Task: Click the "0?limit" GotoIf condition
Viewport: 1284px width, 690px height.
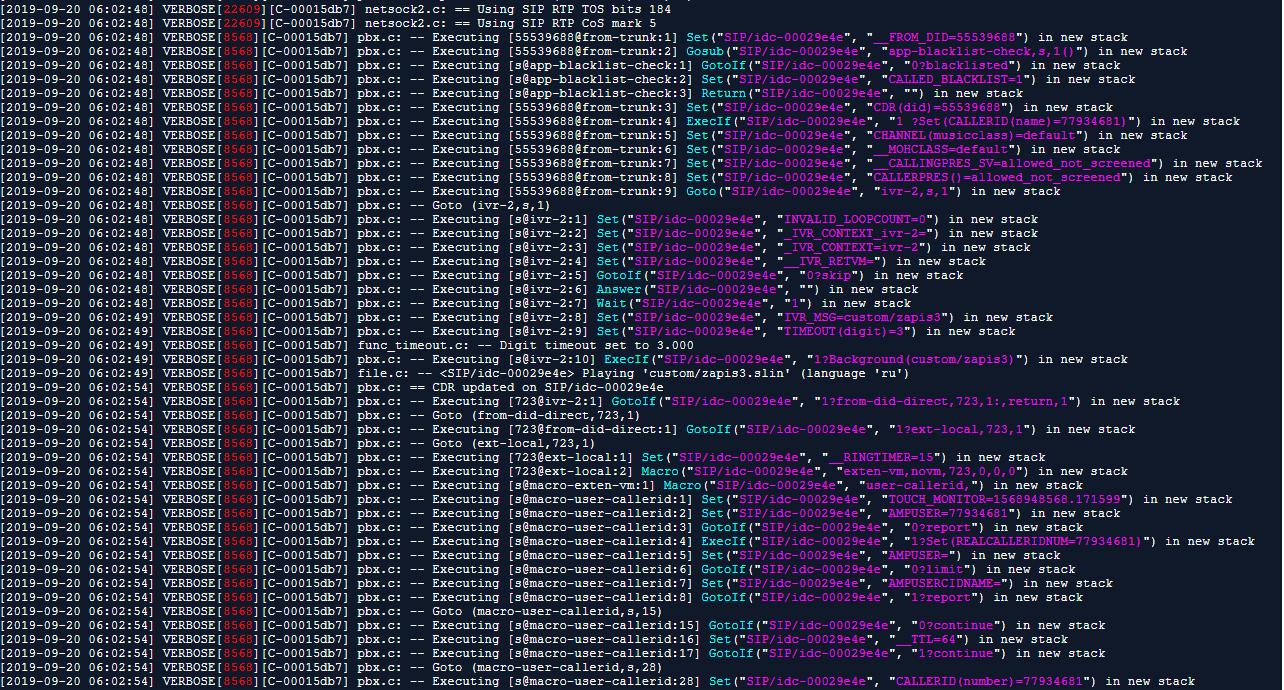Action: [935, 569]
